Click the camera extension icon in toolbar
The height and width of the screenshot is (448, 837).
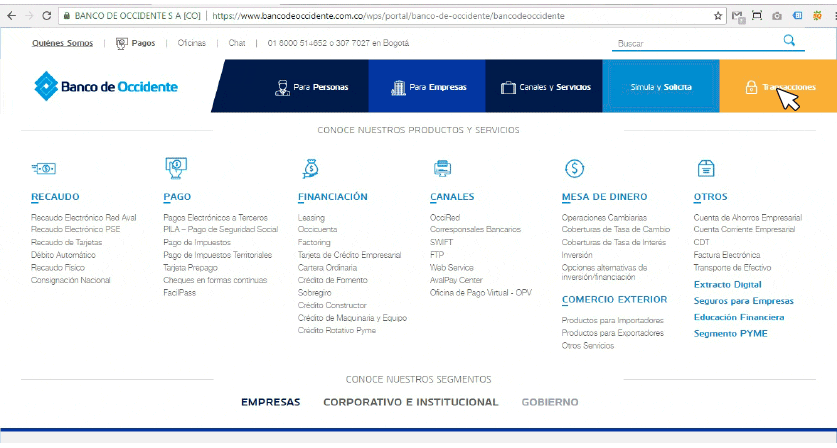click(777, 16)
